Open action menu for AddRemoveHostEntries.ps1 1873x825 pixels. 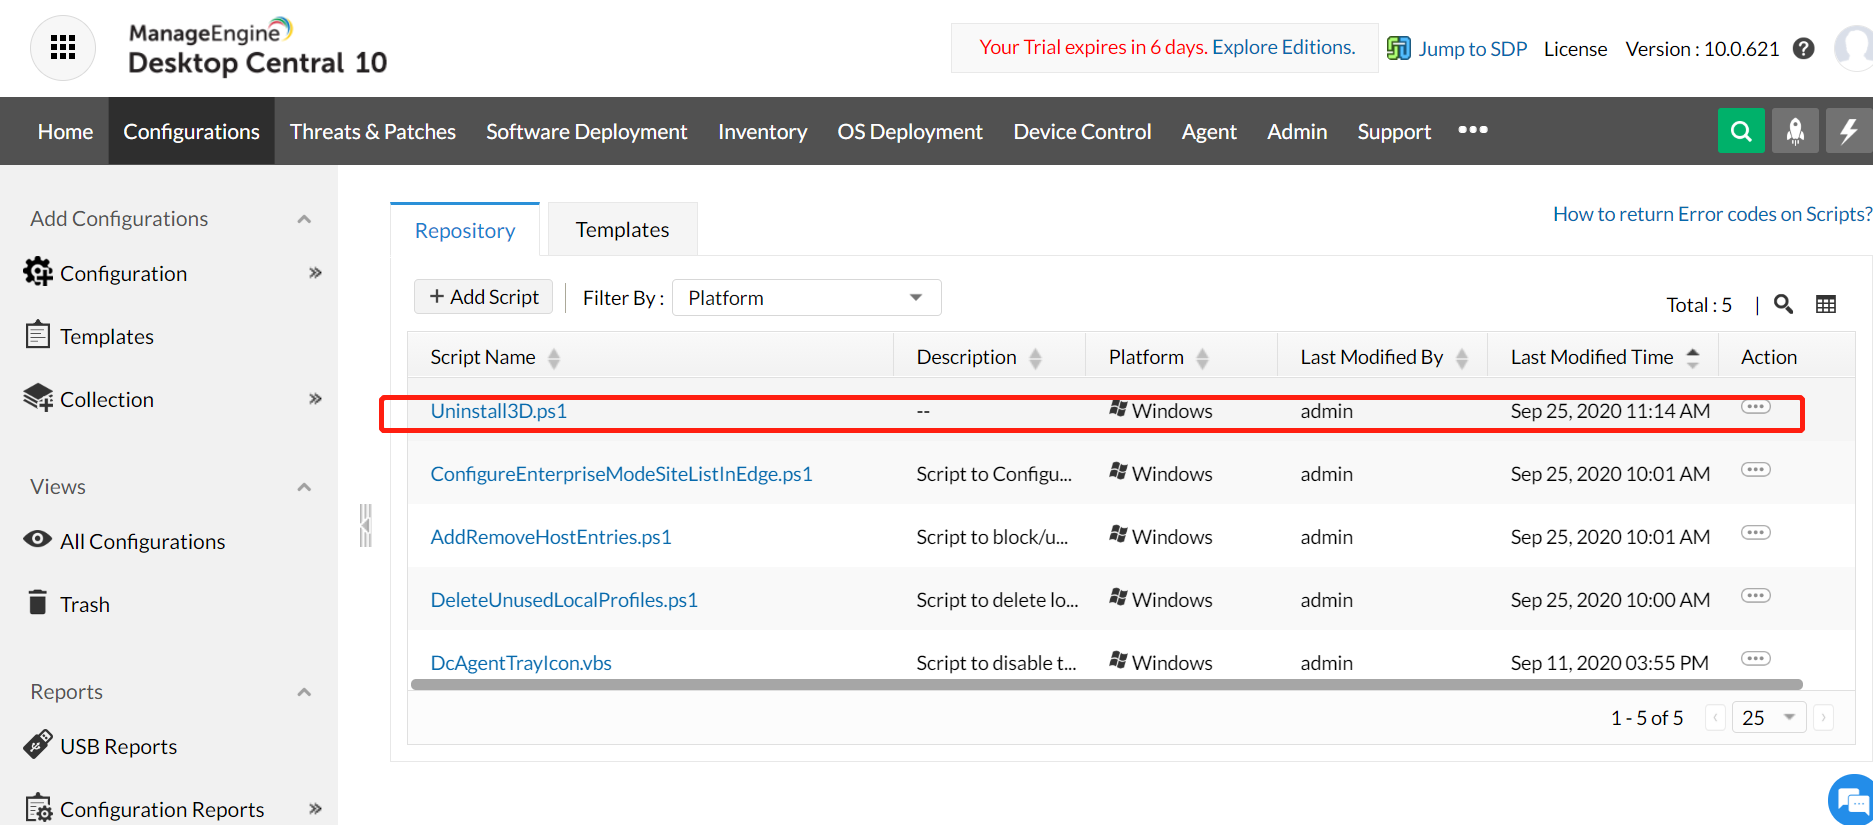(1756, 533)
